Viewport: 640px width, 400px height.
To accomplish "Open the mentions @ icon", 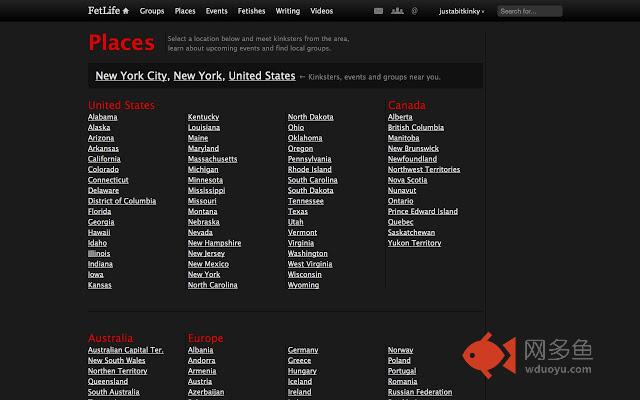I will coord(415,11).
